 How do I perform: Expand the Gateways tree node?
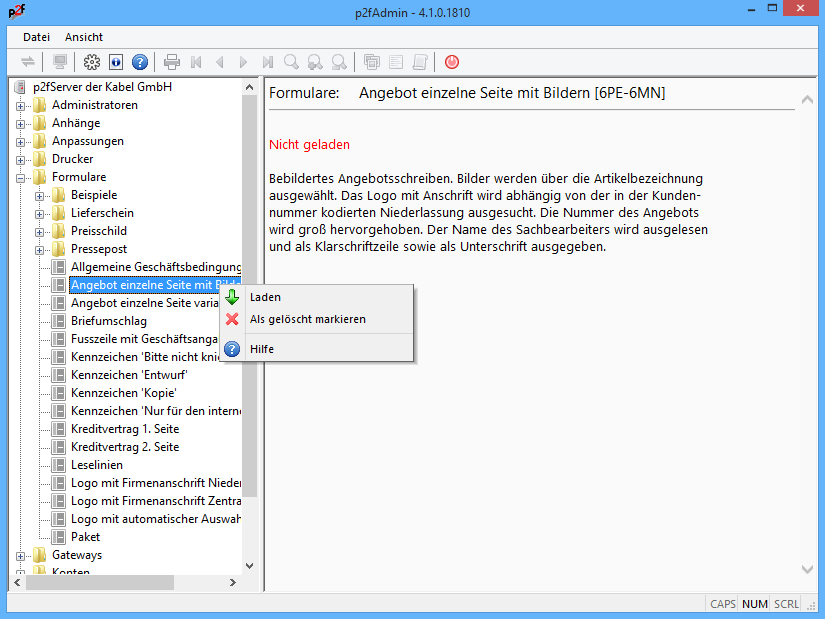click(21, 556)
